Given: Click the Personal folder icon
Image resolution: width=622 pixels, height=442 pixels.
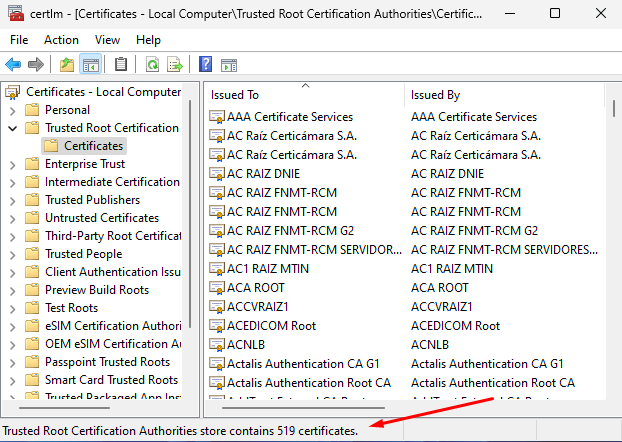Looking at the screenshot, I should click(x=32, y=110).
